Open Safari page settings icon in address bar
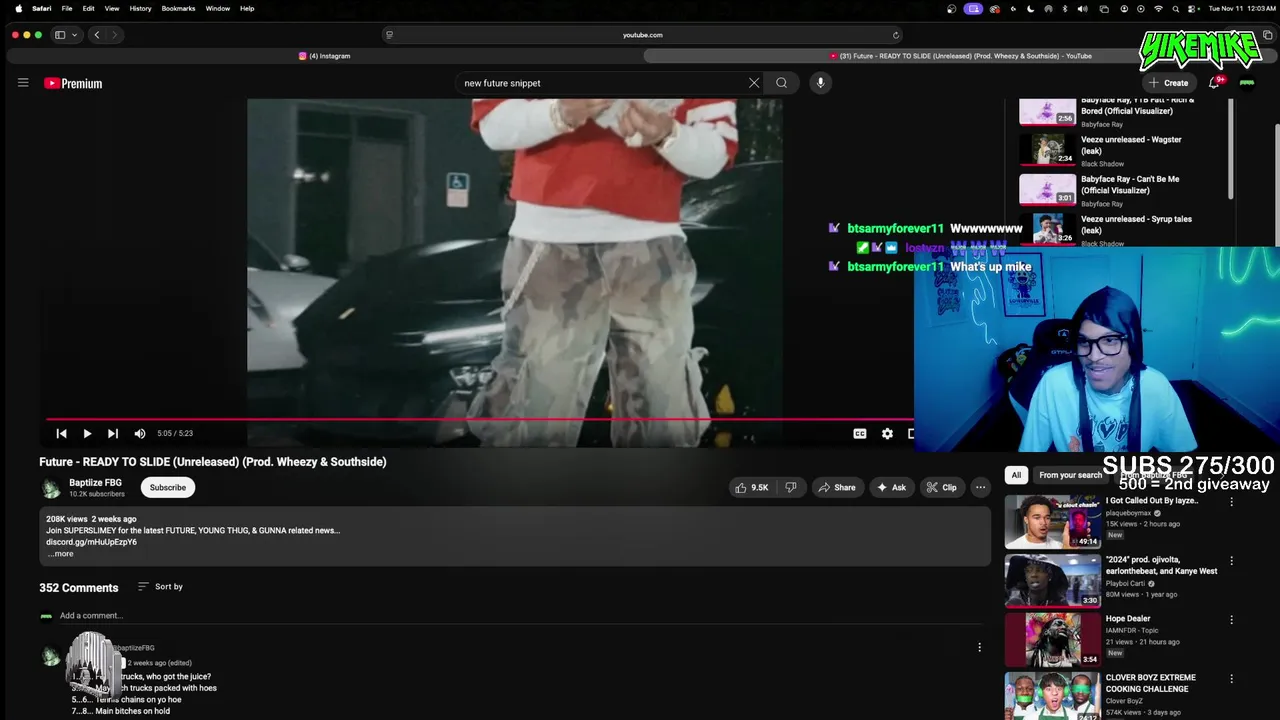Image resolution: width=1280 pixels, height=720 pixels. coord(389,35)
